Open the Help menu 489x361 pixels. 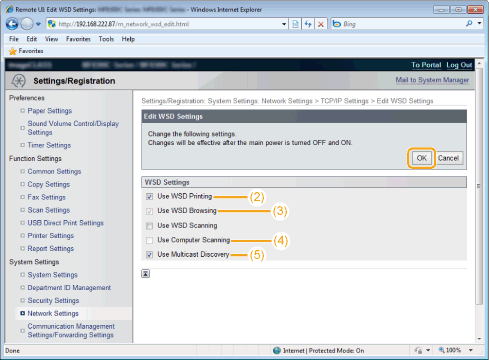(128, 39)
